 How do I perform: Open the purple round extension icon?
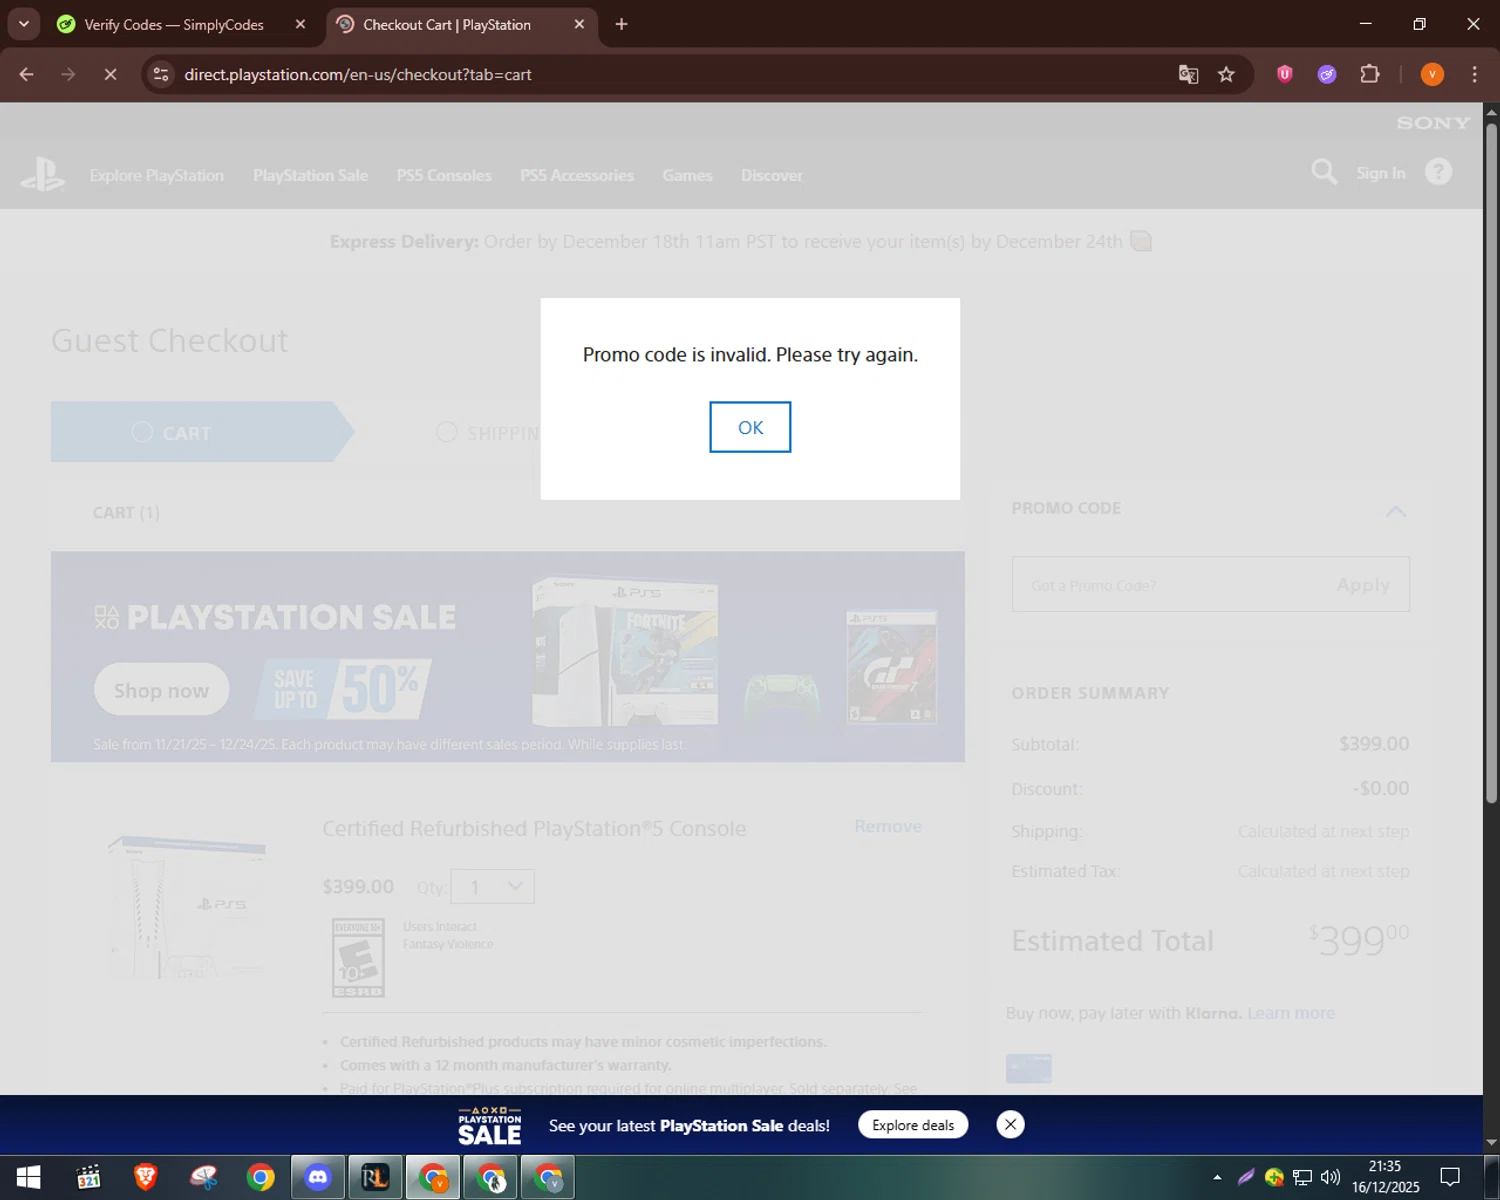[x=1327, y=74]
